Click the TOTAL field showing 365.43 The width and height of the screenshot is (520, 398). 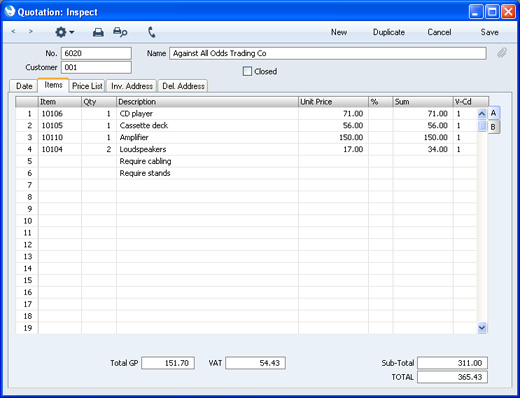click(452, 377)
